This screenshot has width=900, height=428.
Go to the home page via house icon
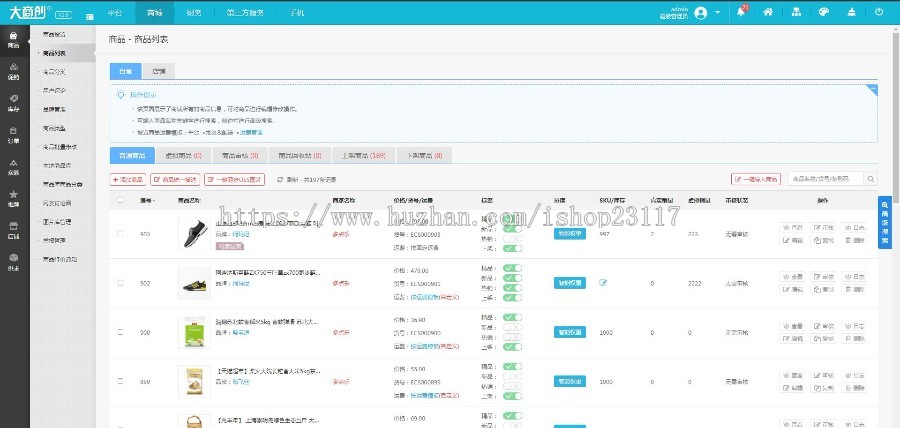tap(768, 11)
